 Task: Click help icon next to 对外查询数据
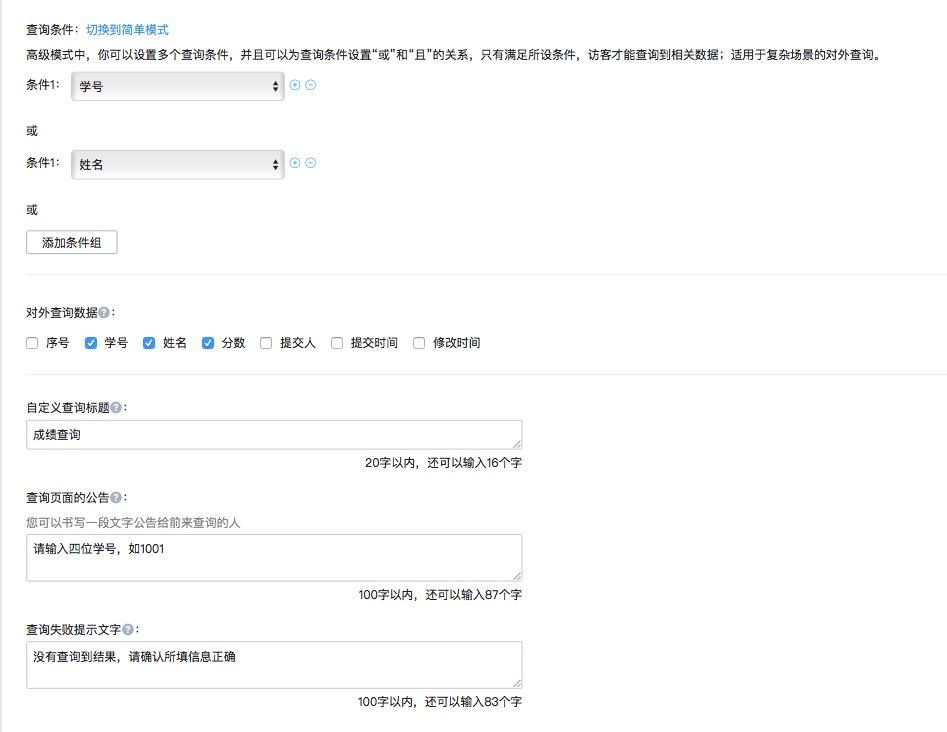(104, 312)
